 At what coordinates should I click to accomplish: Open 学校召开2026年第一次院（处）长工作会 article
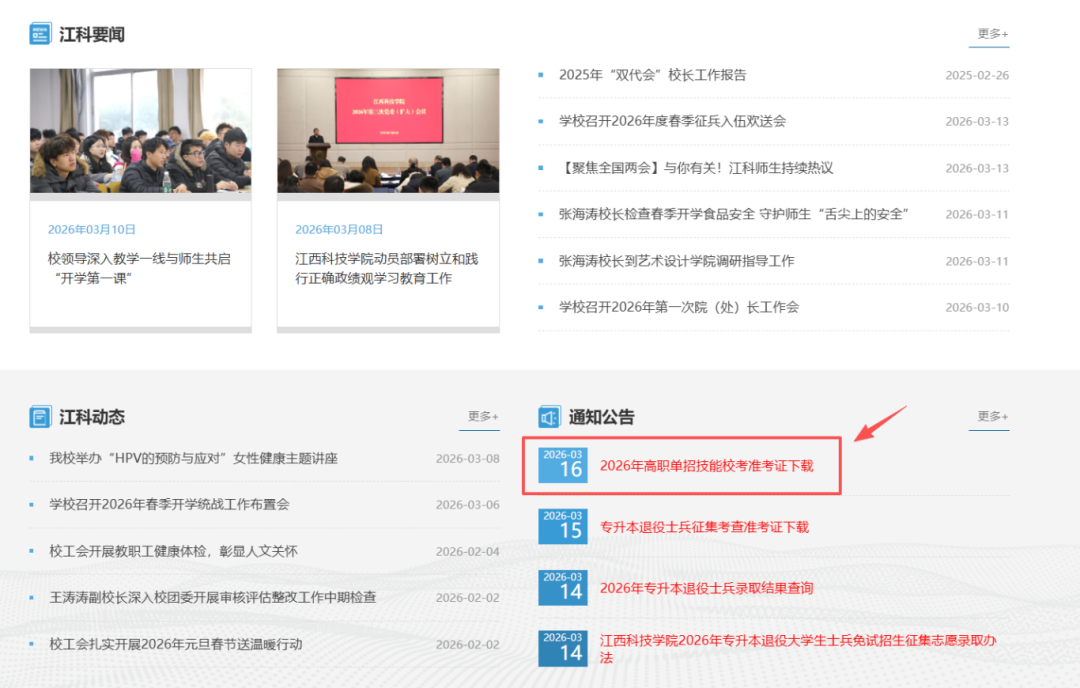point(679,307)
